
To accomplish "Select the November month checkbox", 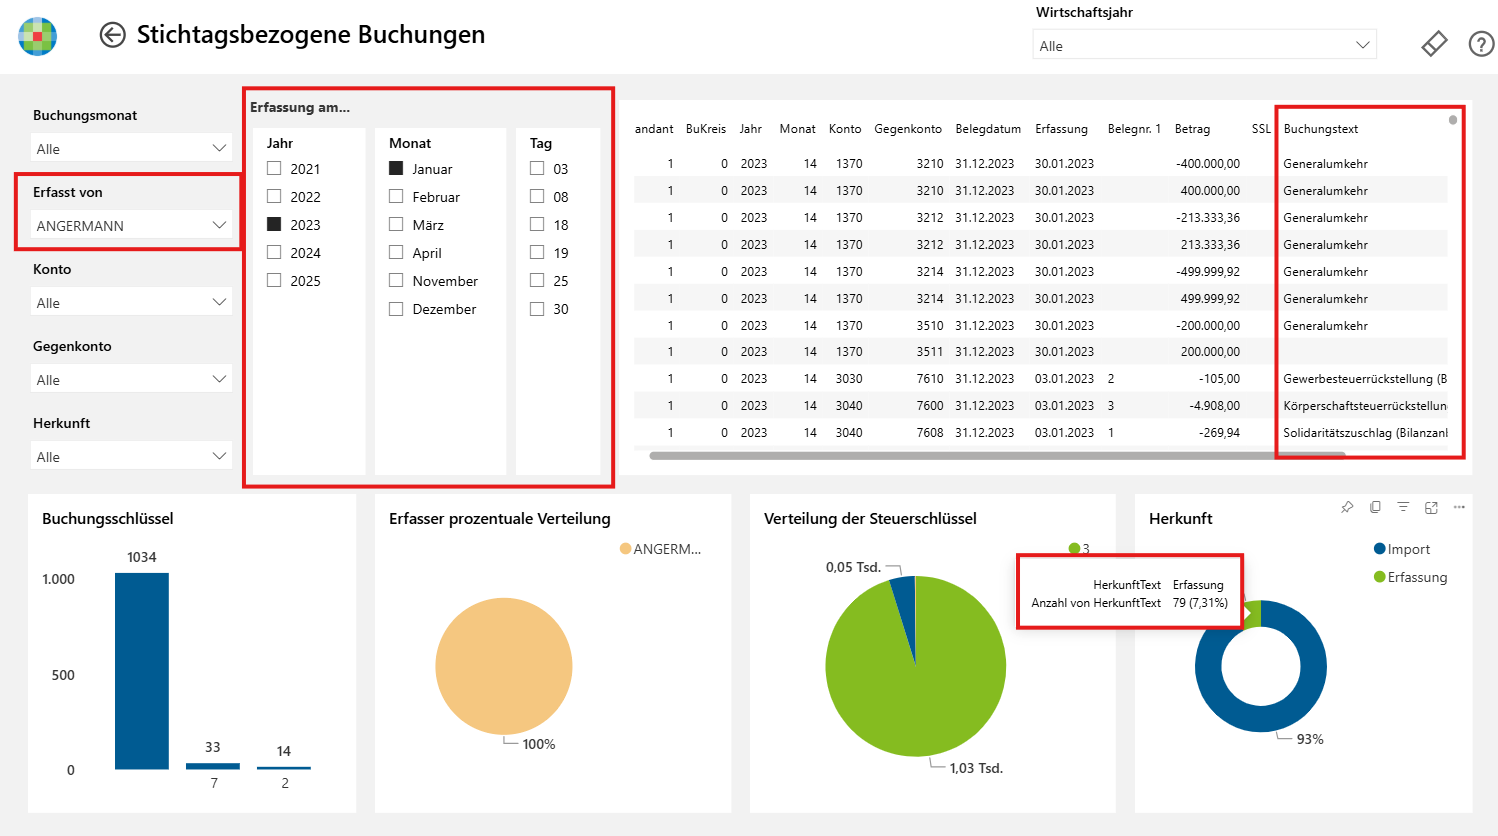I will tap(396, 281).
